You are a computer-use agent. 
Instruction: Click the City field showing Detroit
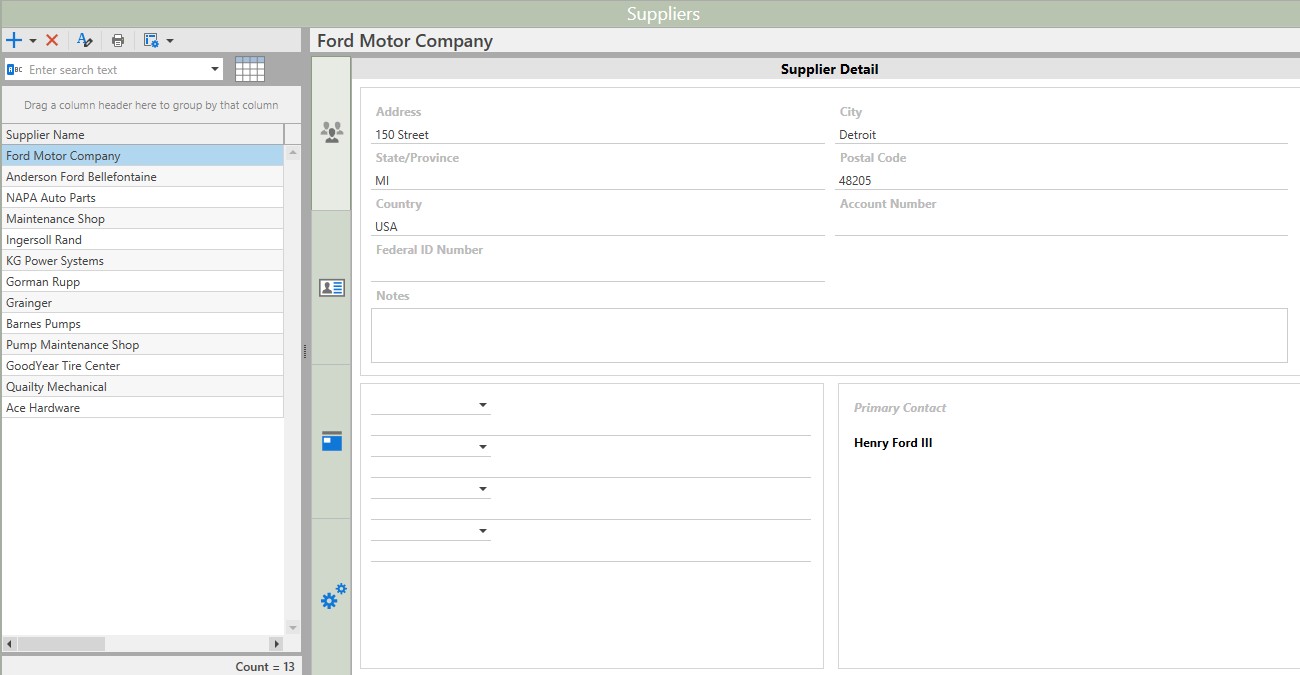(x=1061, y=134)
